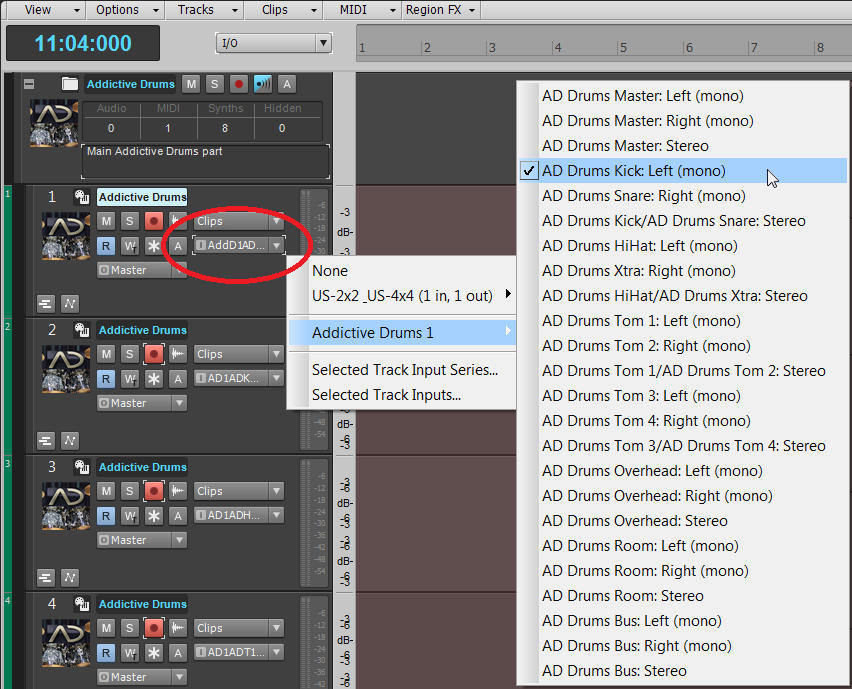Show track 2 lanes button
852x689 pixels.
[x=46, y=441]
